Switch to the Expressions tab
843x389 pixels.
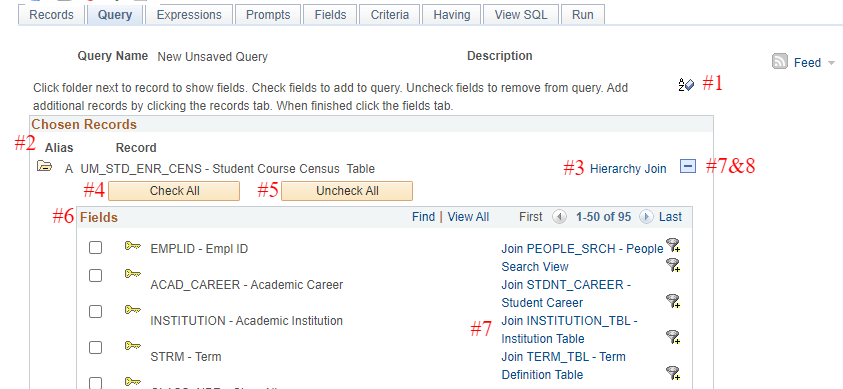[189, 15]
